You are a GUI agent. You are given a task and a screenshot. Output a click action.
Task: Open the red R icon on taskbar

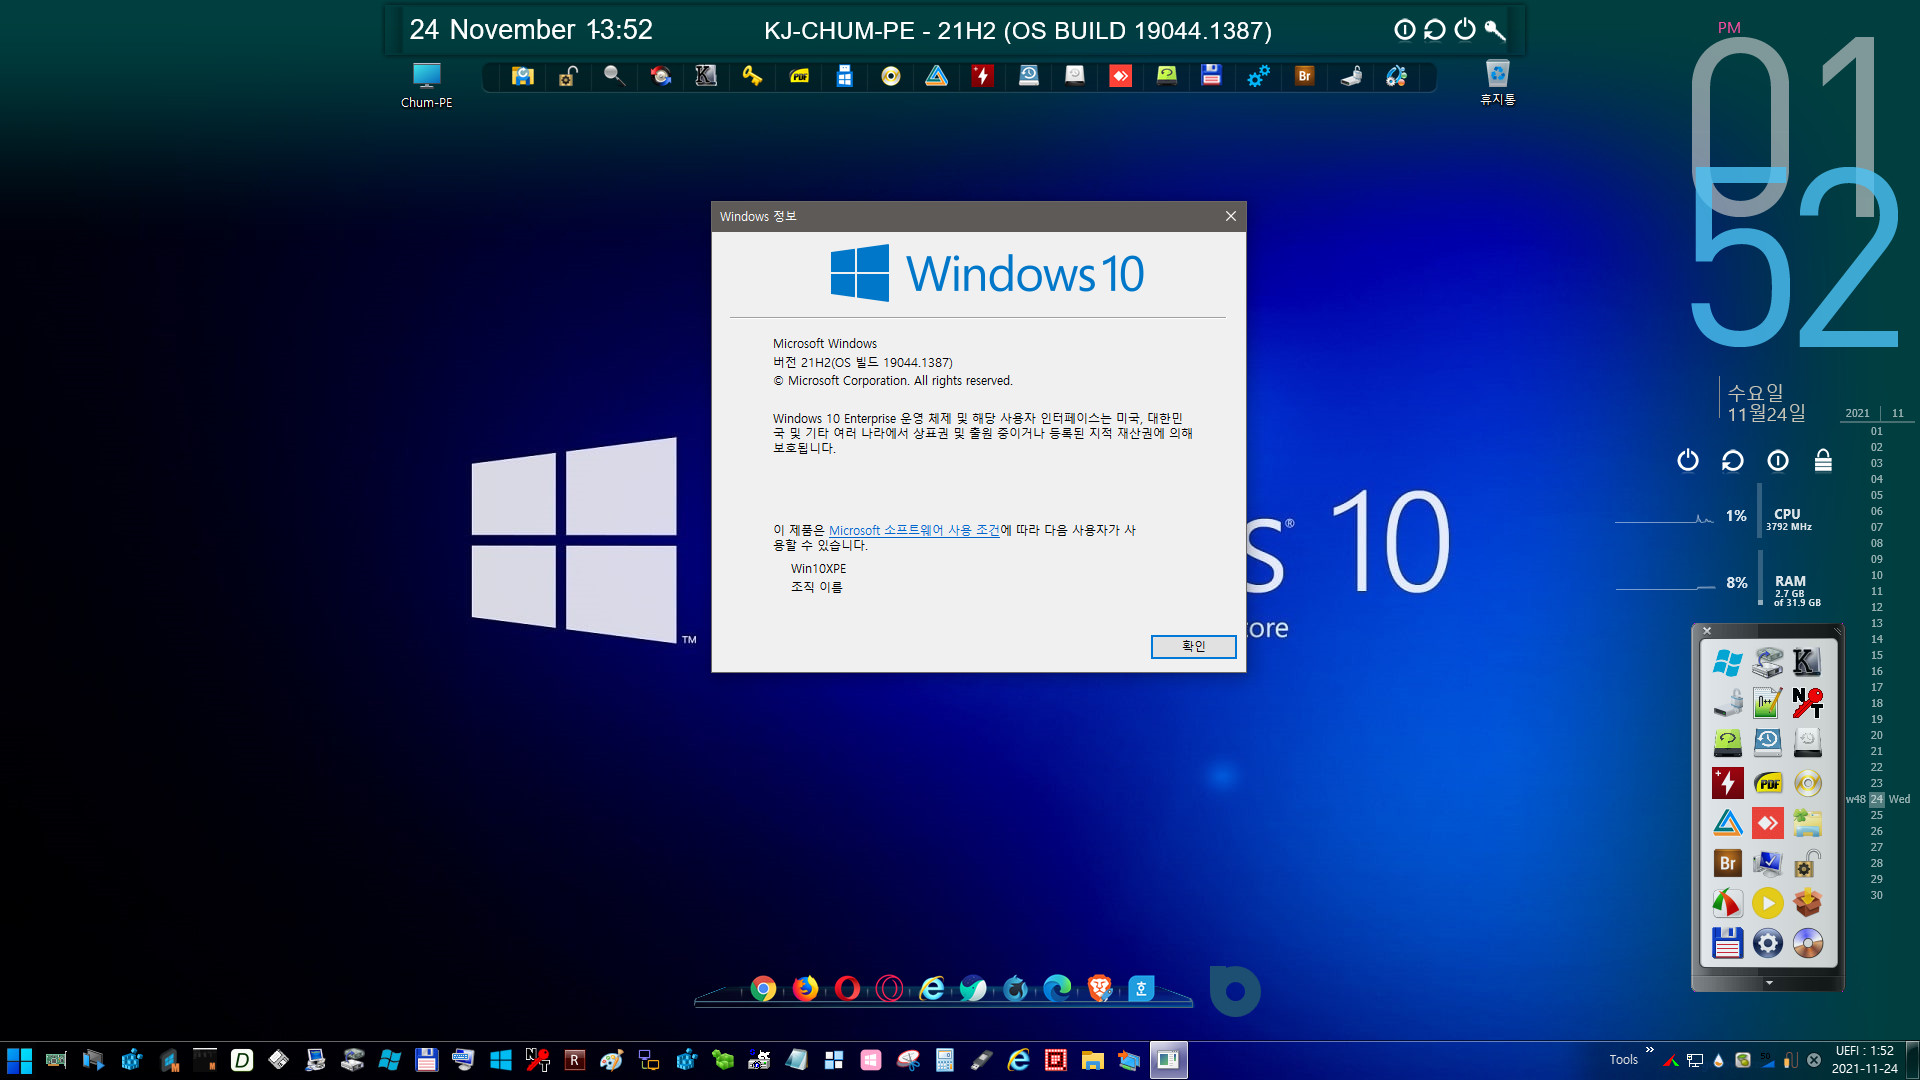pyautogui.click(x=574, y=1060)
